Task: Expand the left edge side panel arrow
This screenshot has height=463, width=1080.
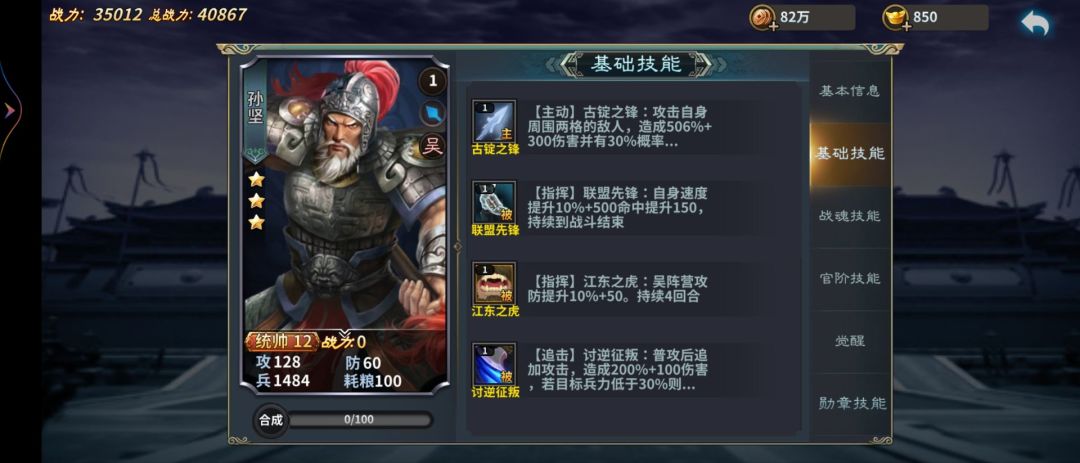Action: pyautogui.click(x=10, y=110)
